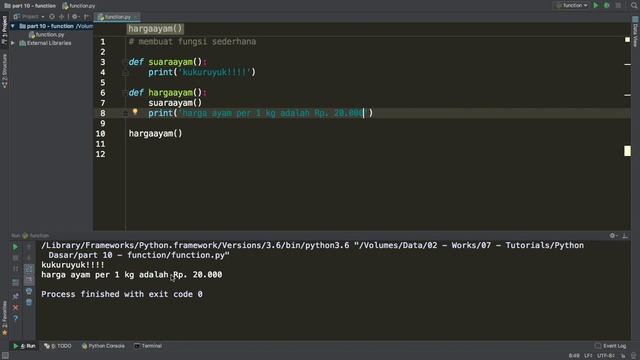This screenshot has width=640, height=360.
Task: Click line number 10 in gutter
Action: click(100, 134)
